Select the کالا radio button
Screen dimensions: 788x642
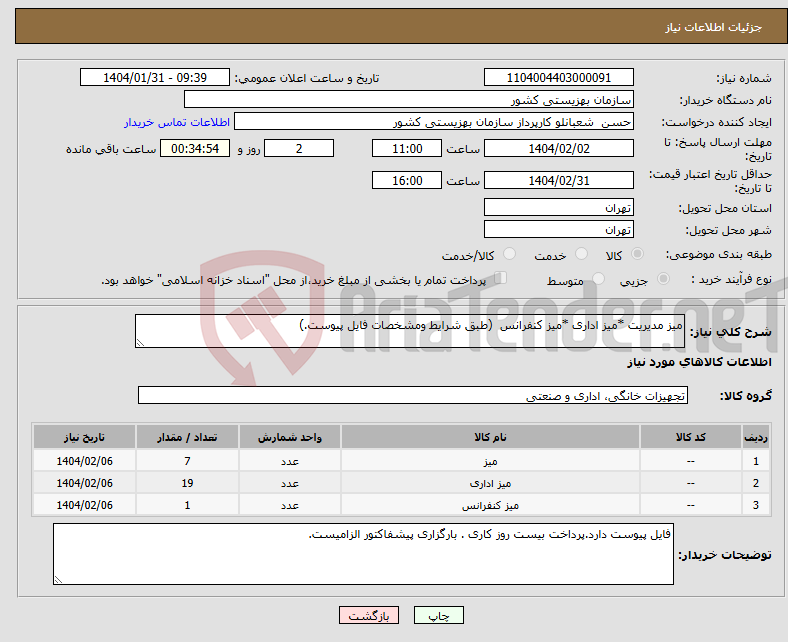(x=637, y=254)
